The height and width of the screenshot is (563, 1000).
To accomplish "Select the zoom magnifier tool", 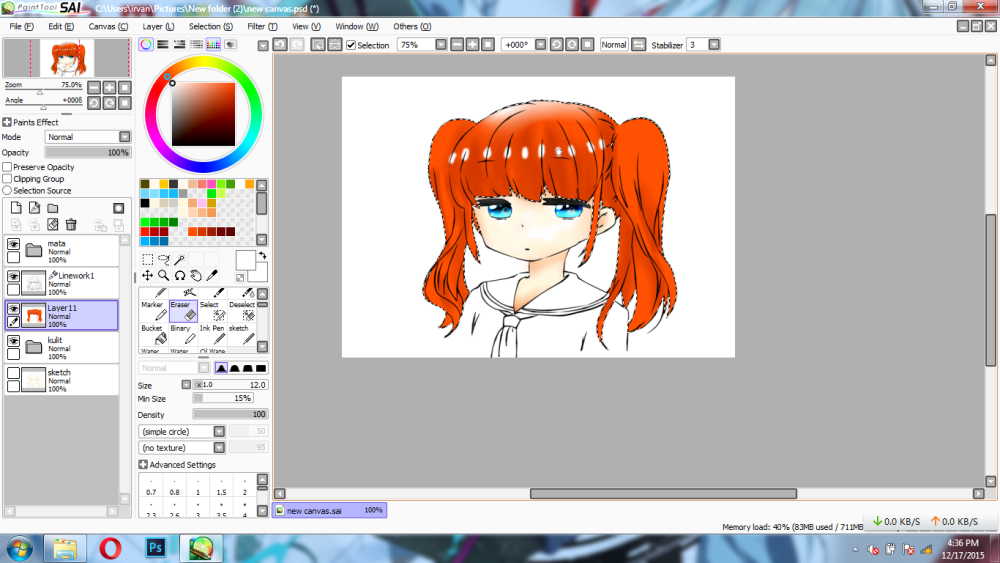I will point(164,275).
